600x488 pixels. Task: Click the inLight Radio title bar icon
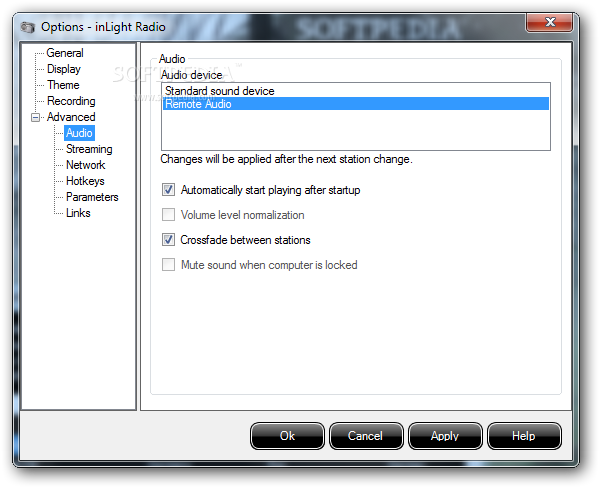coord(28,28)
